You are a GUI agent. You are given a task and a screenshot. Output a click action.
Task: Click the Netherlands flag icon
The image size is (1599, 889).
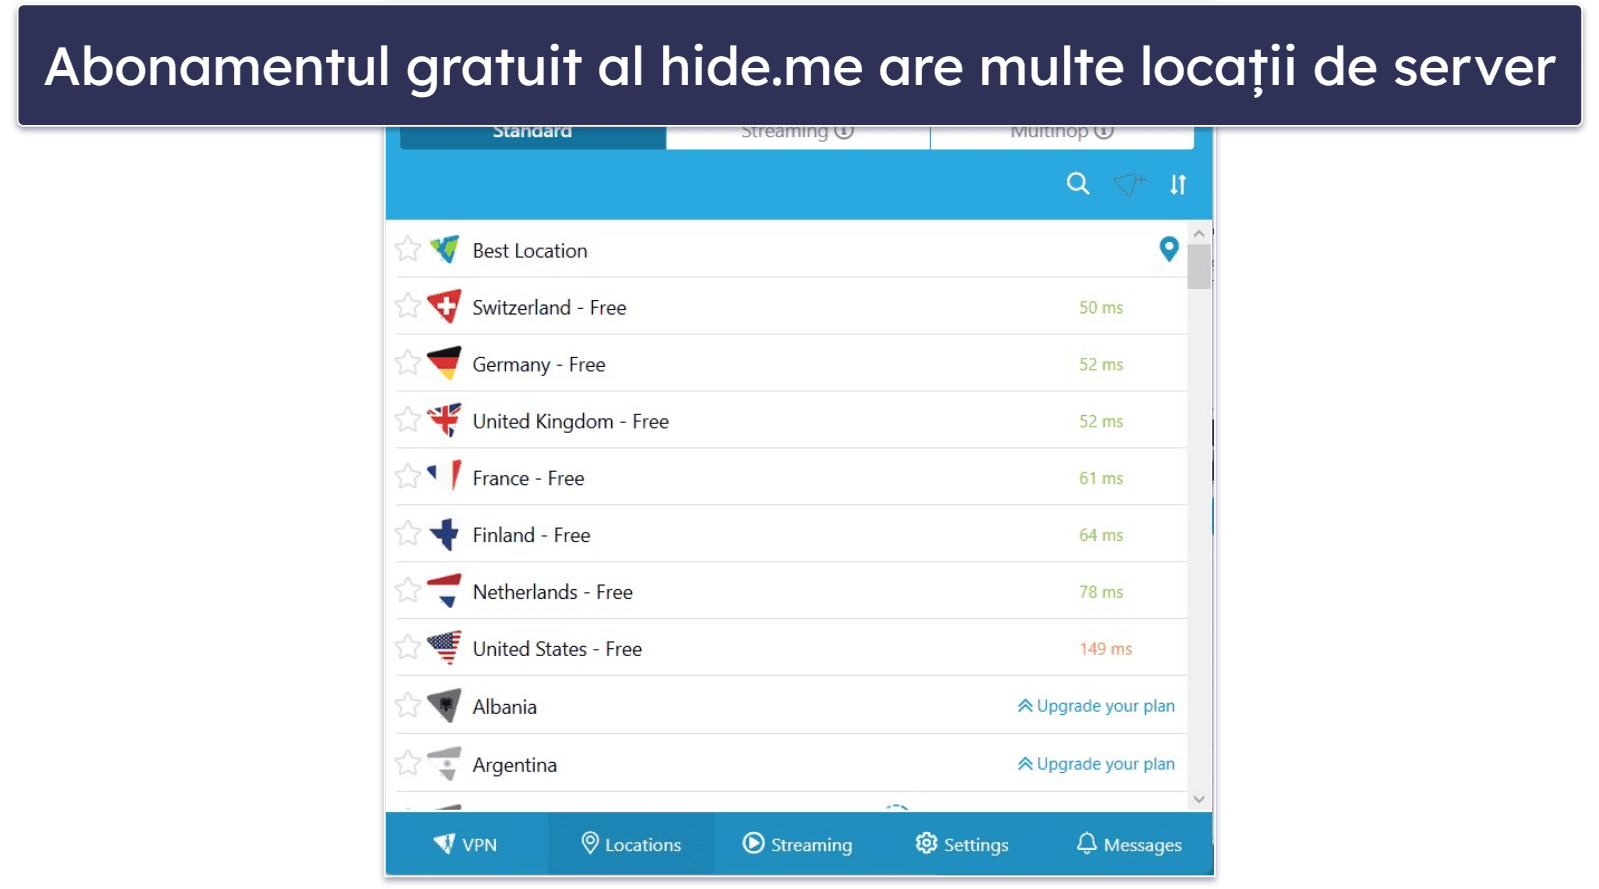click(444, 591)
